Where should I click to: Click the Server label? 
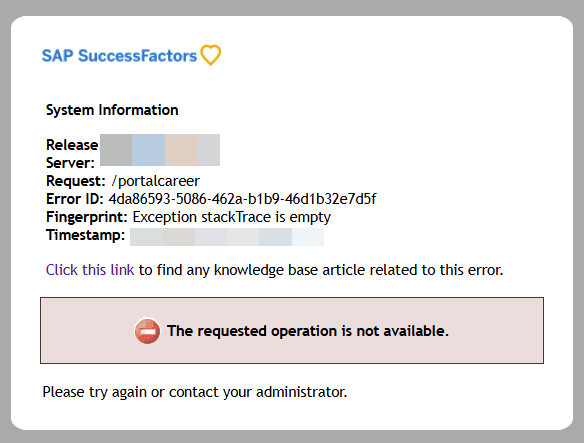coord(70,163)
